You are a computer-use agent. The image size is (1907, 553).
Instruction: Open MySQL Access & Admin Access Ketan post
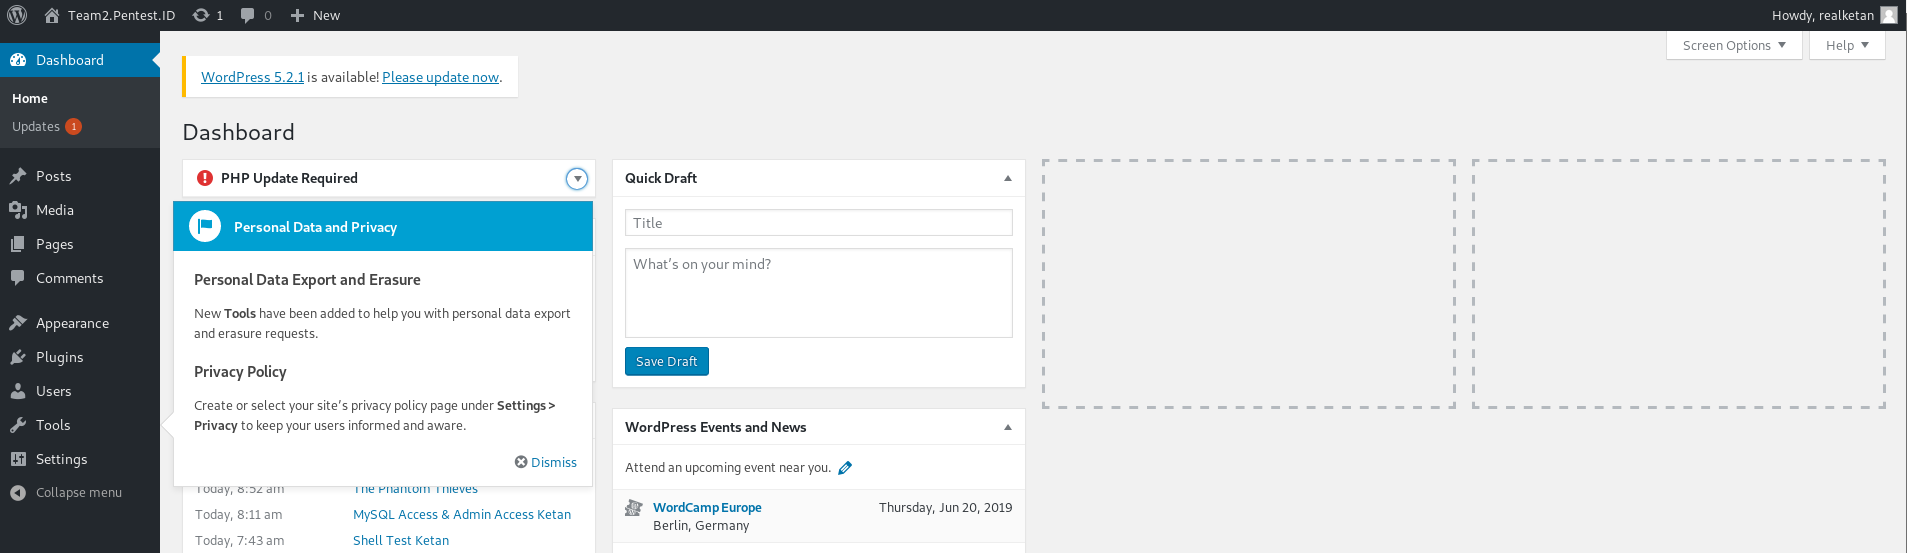click(x=462, y=514)
